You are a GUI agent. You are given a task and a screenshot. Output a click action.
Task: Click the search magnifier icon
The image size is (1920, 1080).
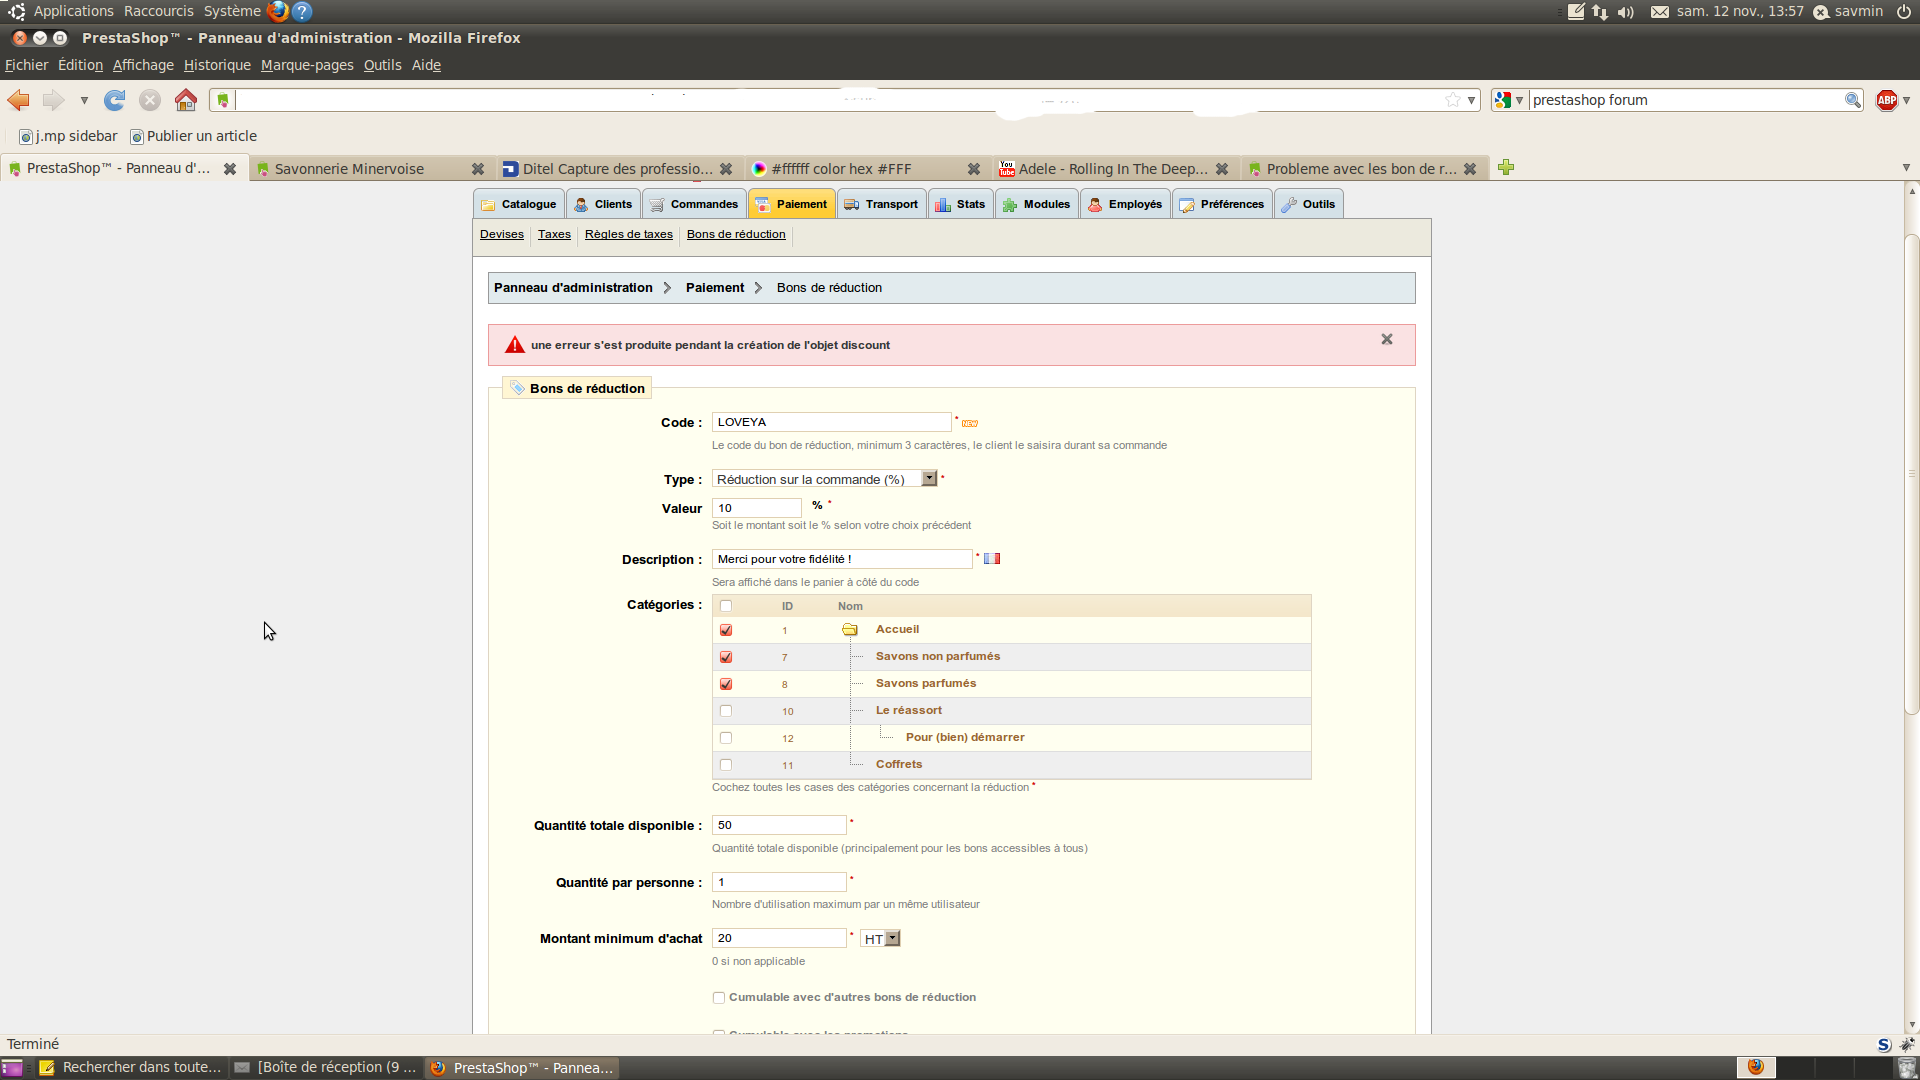pos(1853,100)
